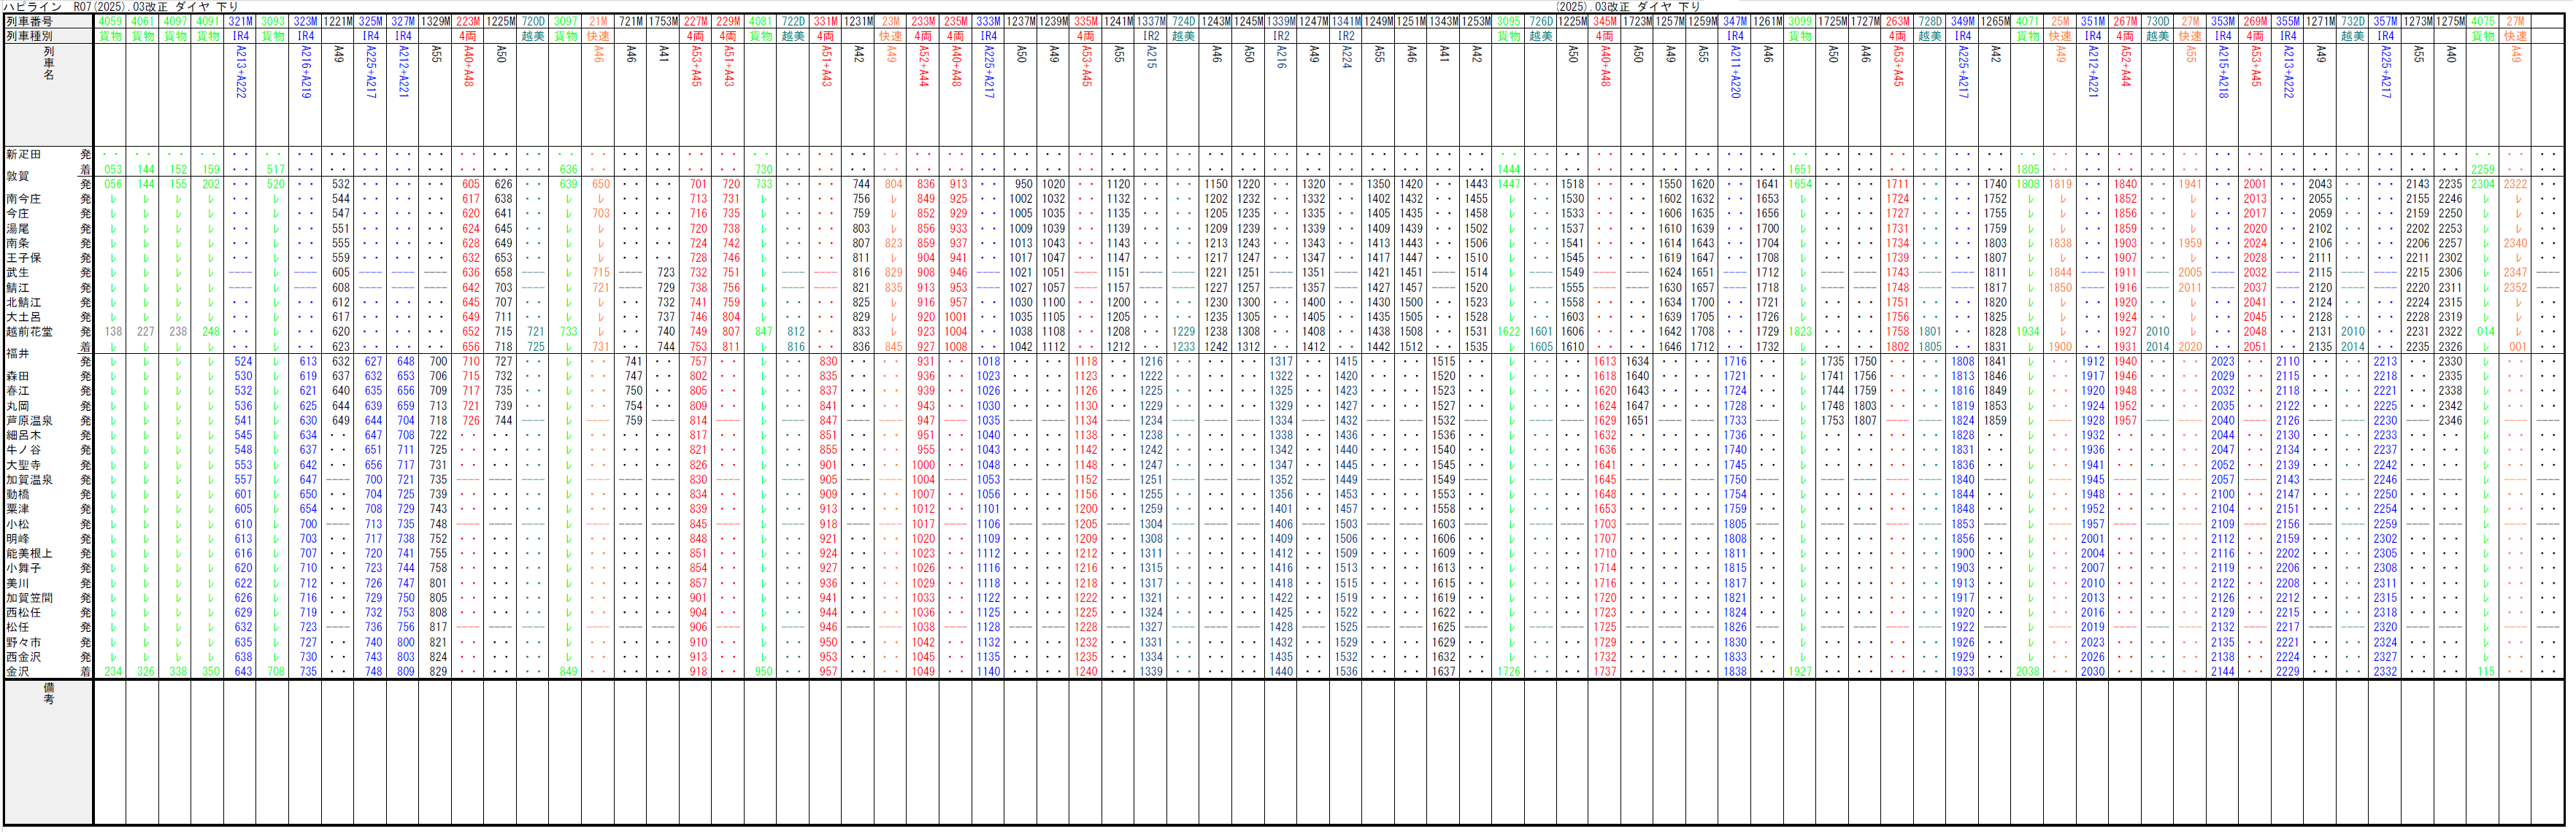Select the 列車名 row label cell
This screenshot has width=2576, height=834.
(x=48, y=63)
